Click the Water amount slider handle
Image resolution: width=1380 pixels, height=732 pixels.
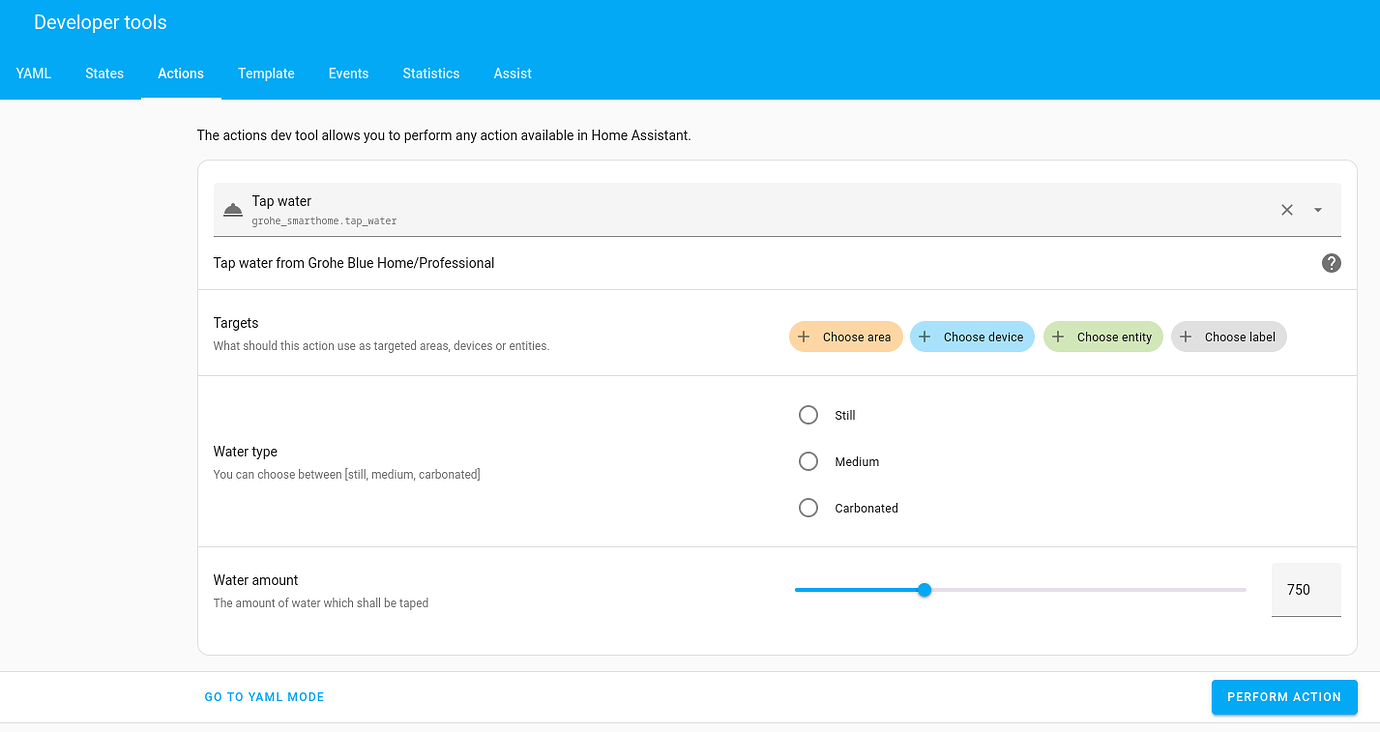924,590
